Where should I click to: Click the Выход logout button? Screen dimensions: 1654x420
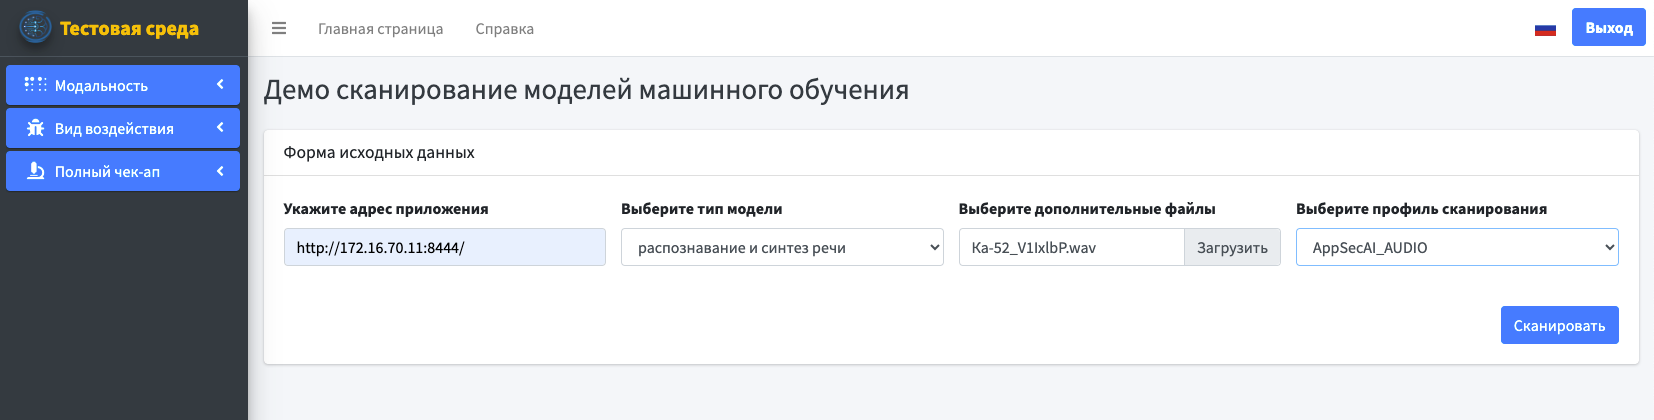tap(1608, 28)
